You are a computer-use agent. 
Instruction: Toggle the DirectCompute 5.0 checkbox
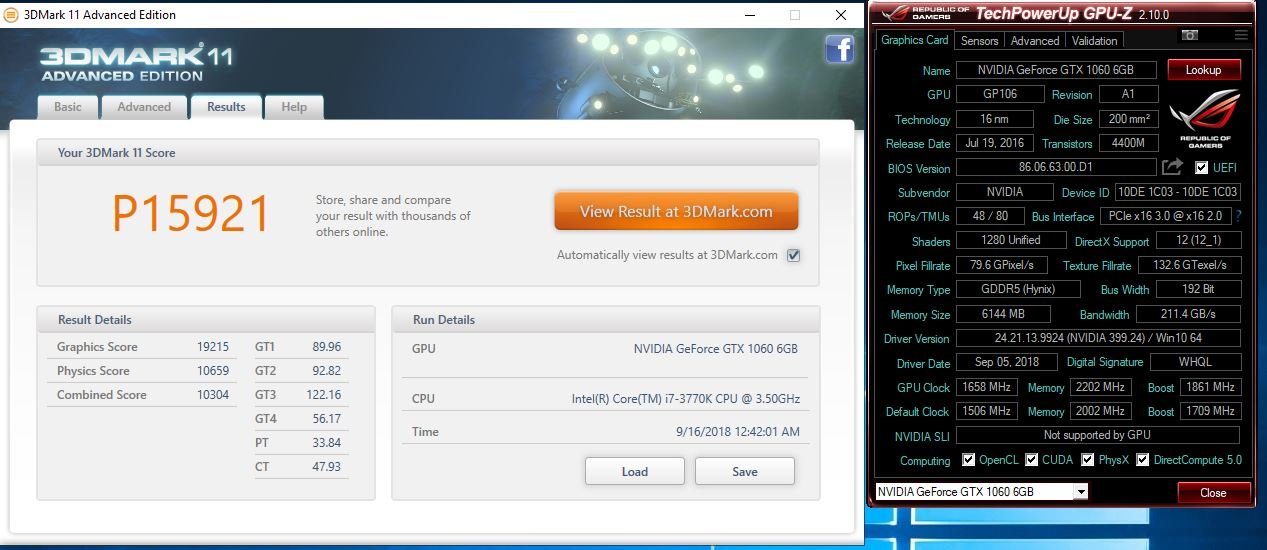(1142, 460)
